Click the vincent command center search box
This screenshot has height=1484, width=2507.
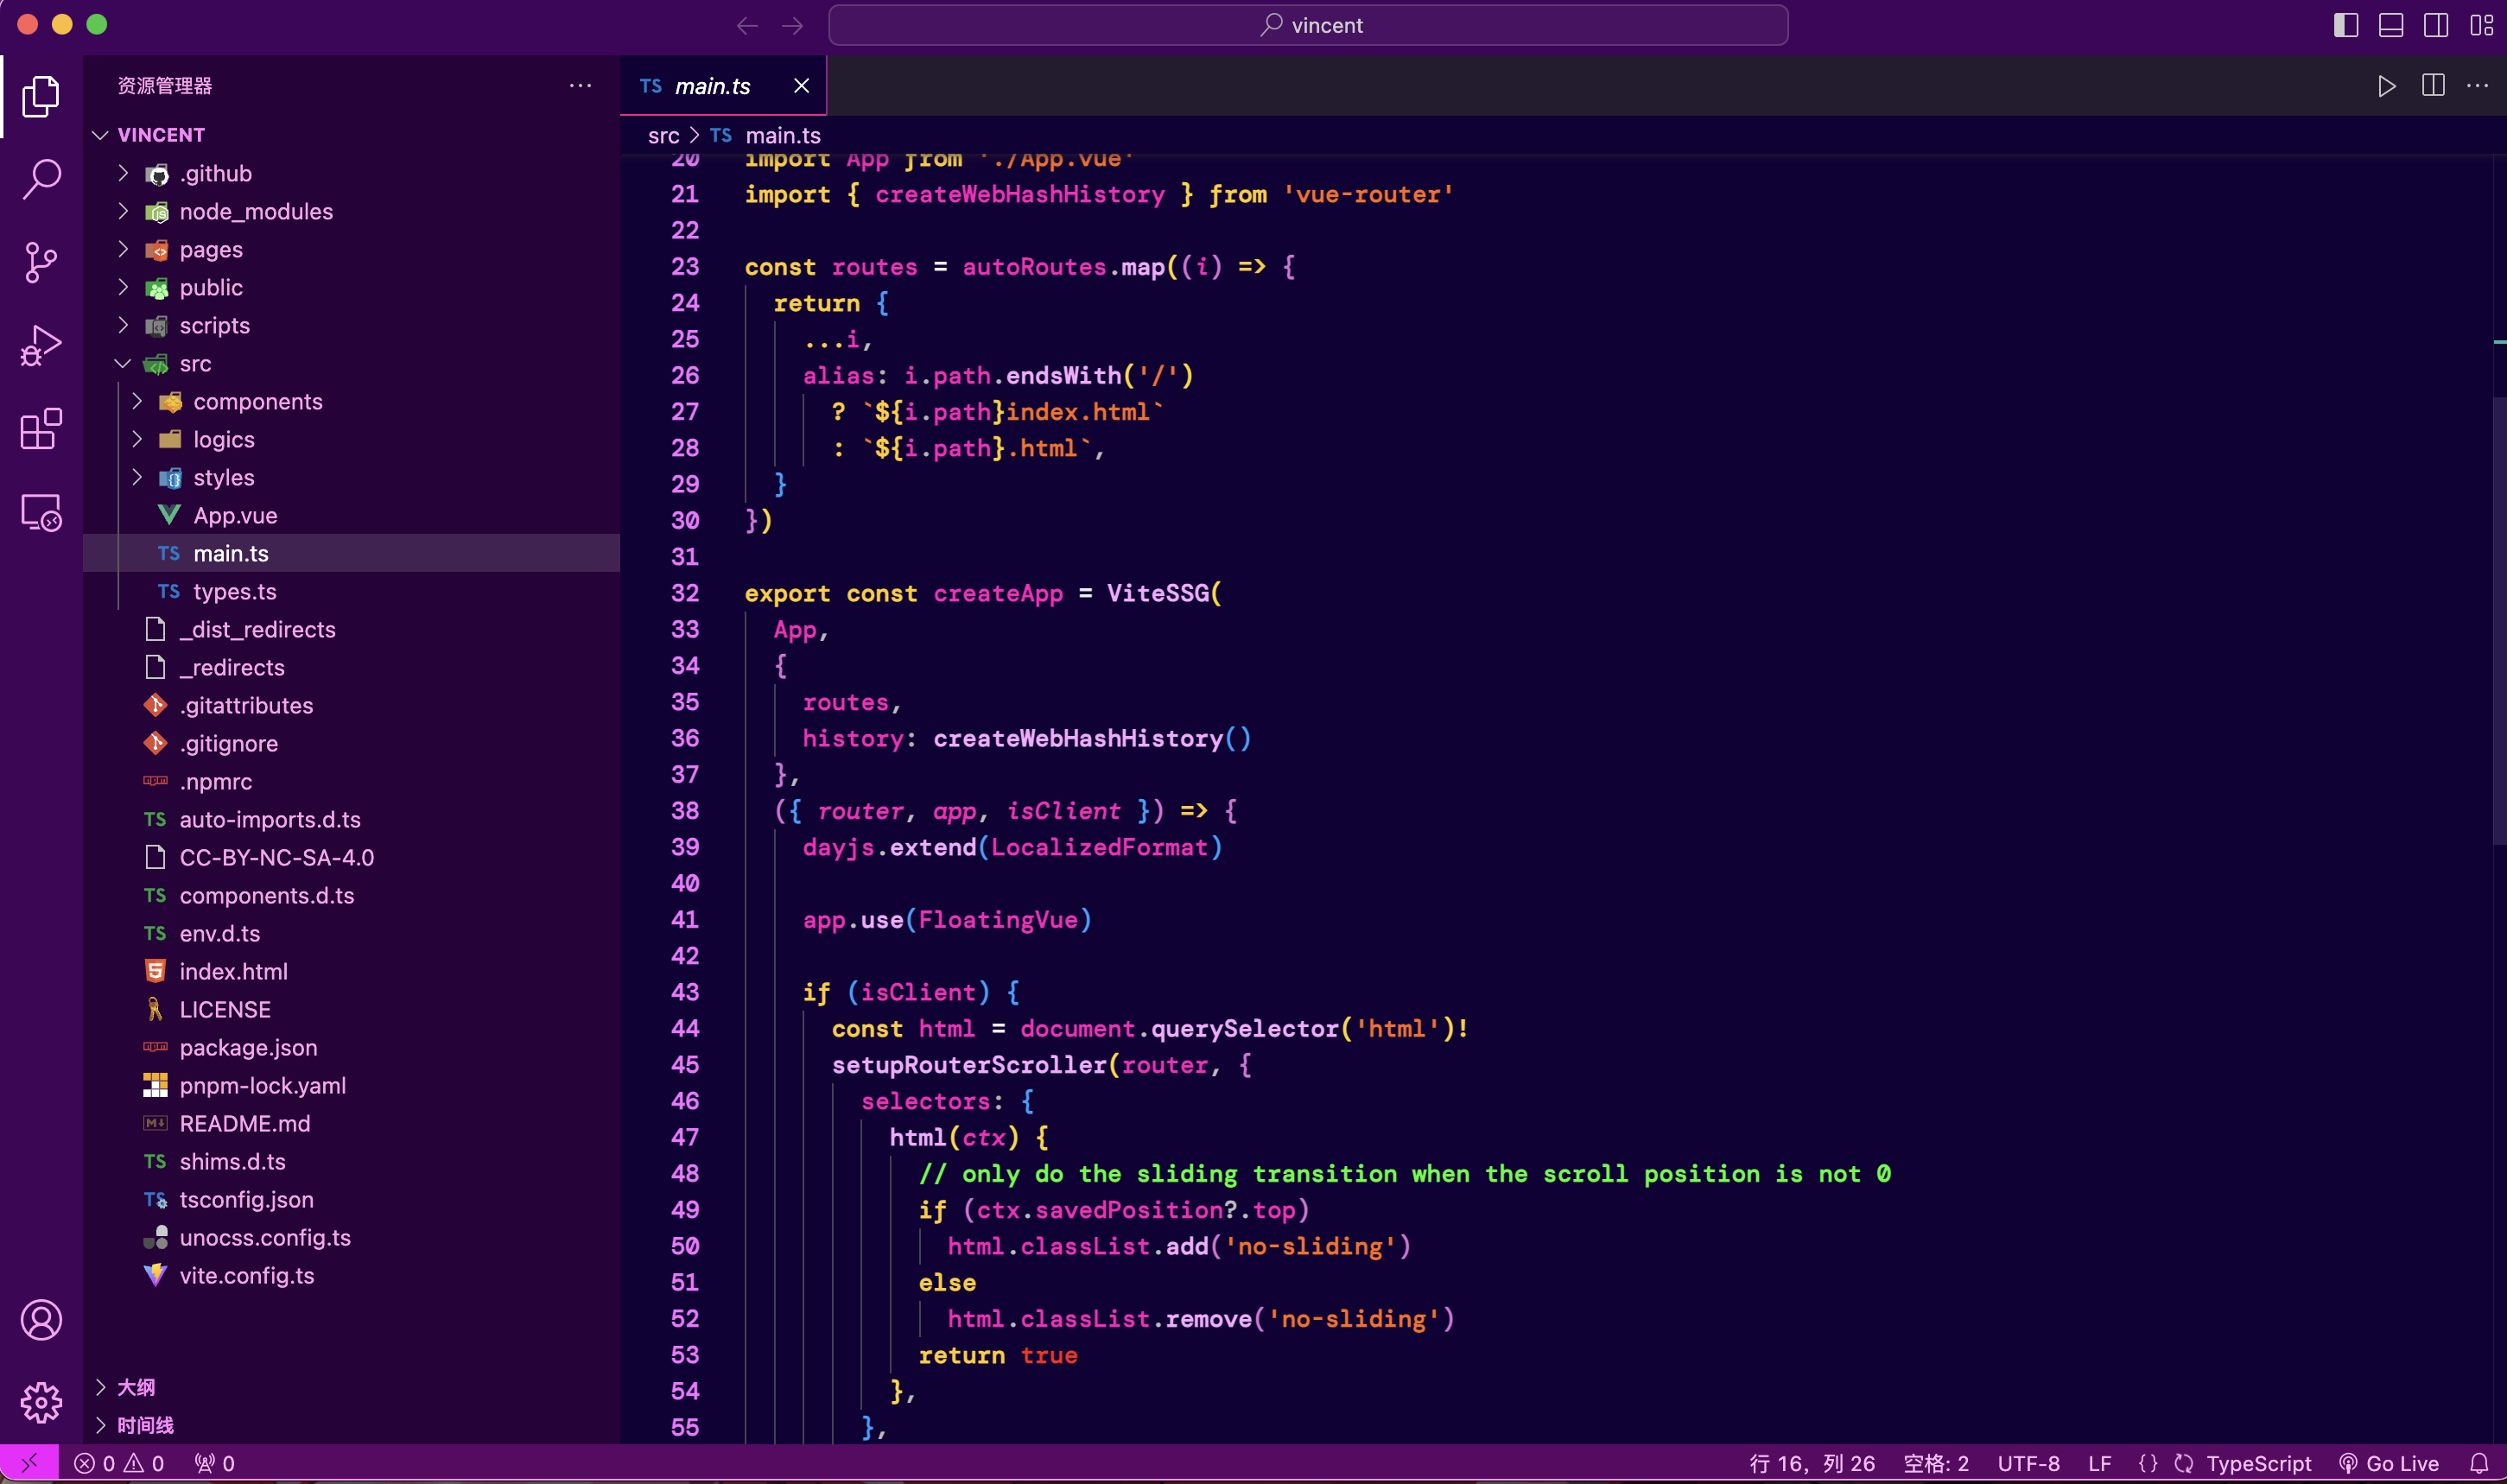(x=1308, y=25)
